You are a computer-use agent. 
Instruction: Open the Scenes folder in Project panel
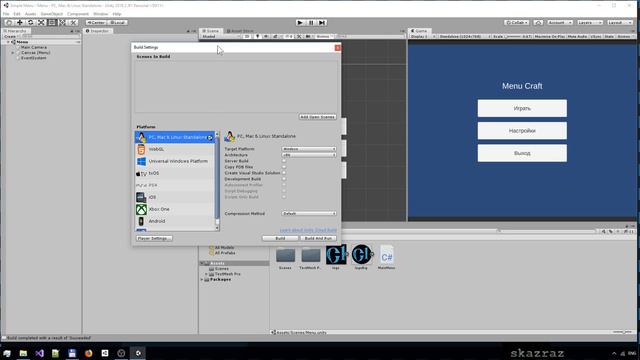pos(285,255)
